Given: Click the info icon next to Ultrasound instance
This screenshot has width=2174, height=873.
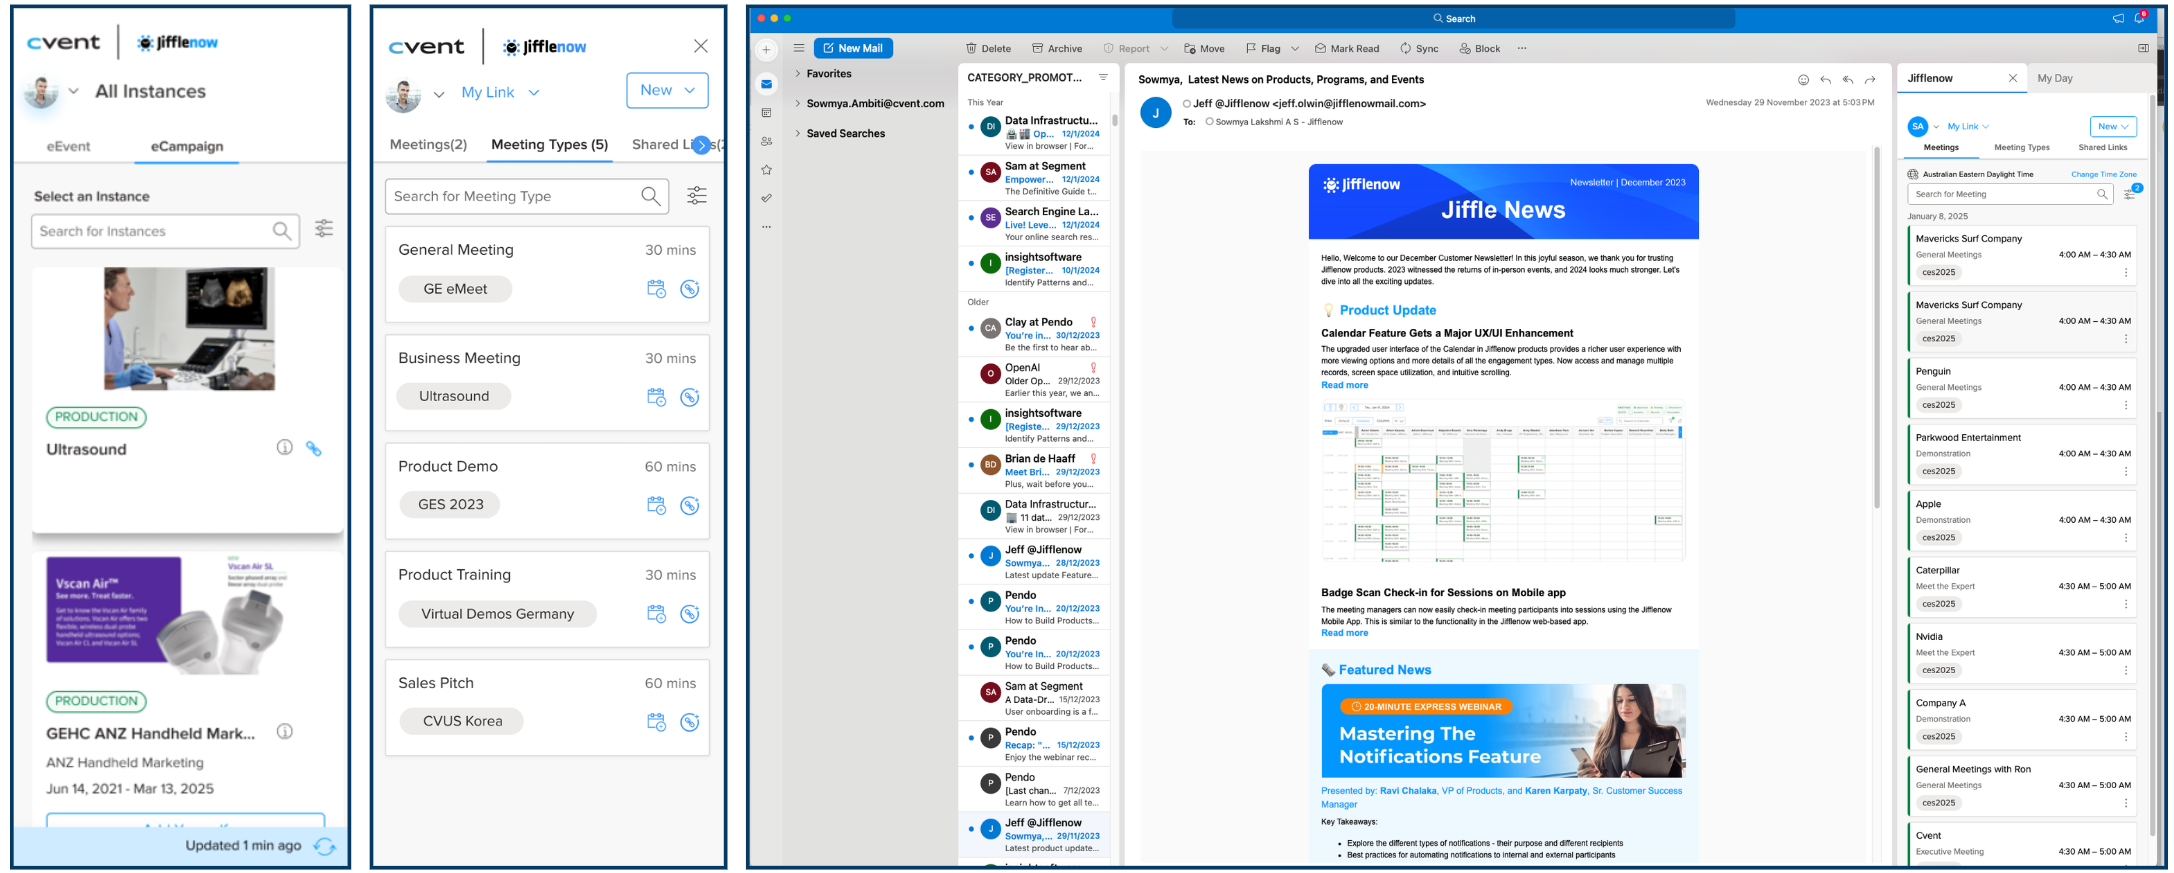Looking at the screenshot, I should coord(285,447).
